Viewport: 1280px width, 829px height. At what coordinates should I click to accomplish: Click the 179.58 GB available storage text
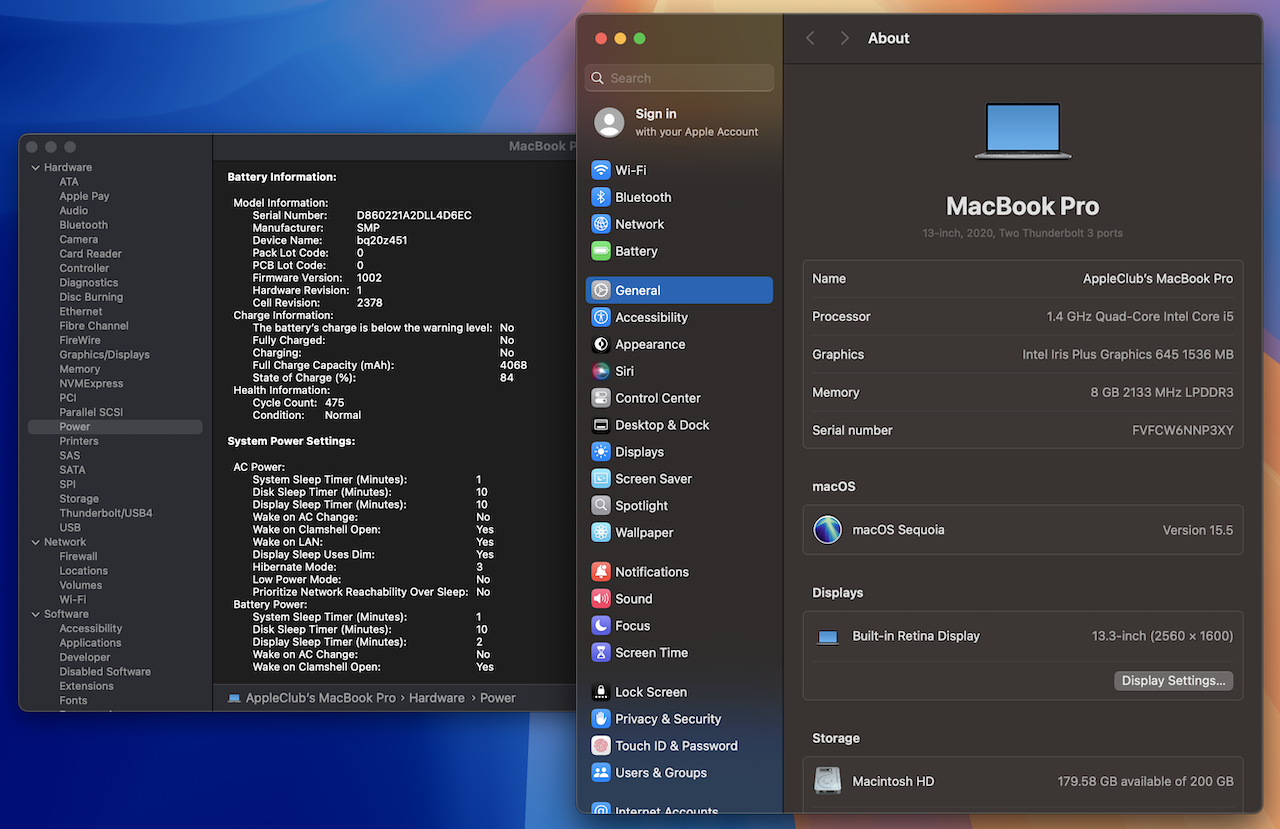(1146, 782)
